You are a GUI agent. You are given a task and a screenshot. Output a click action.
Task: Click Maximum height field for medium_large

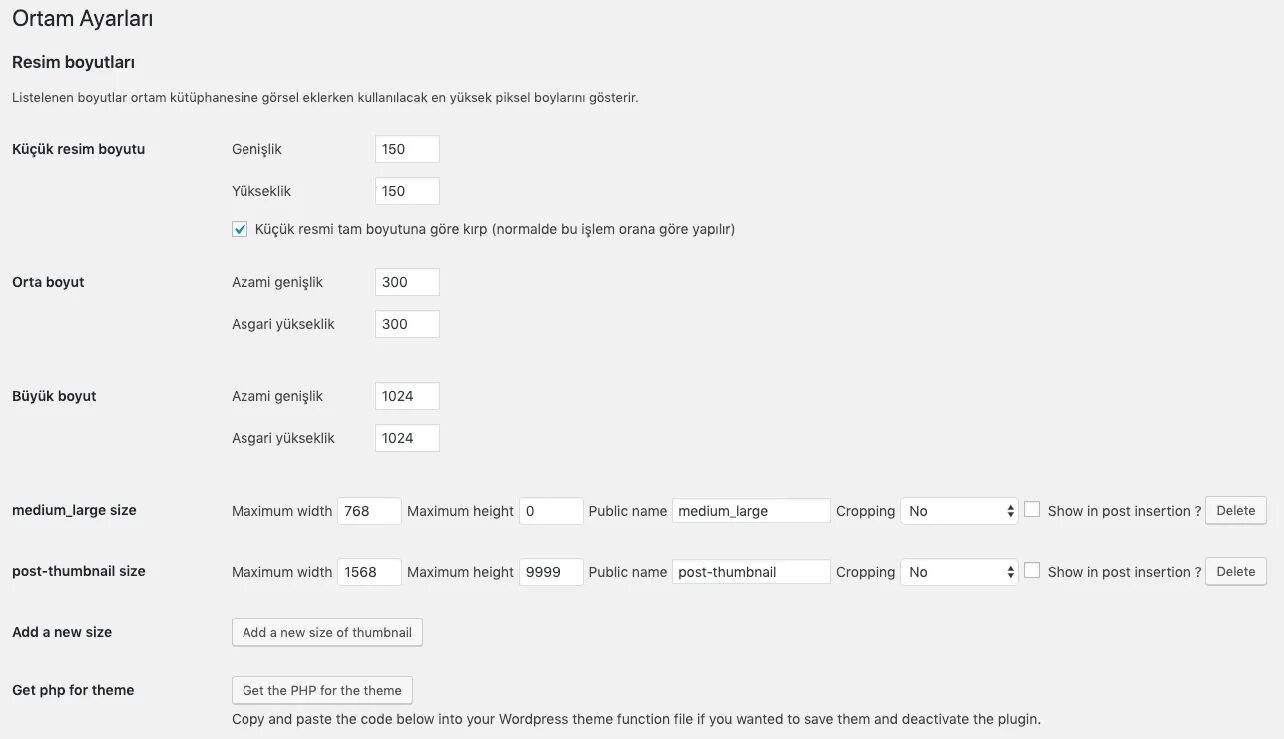click(x=551, y=511)
